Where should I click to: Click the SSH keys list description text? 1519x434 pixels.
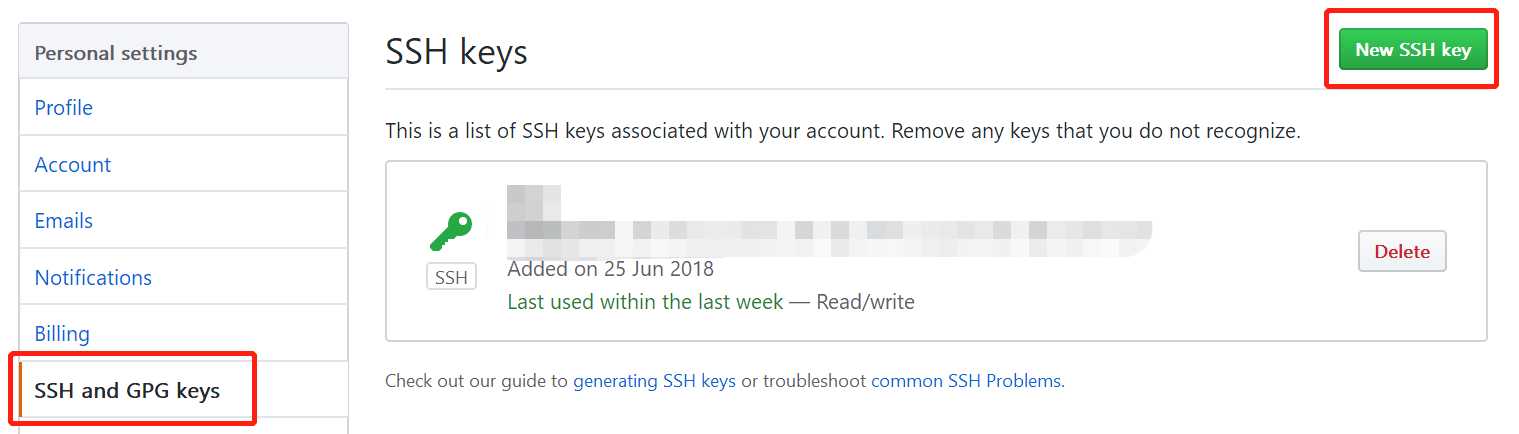pyautogui.click(x=842, y=131)
